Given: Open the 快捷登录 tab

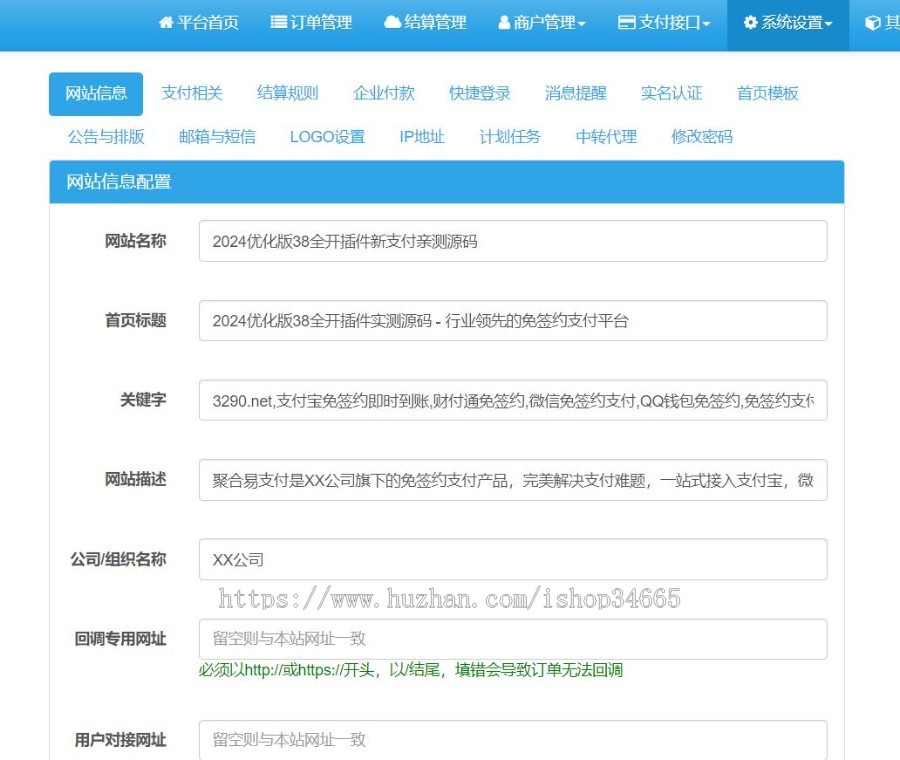Looking at the screenshot, I should [x=479, y=94].
